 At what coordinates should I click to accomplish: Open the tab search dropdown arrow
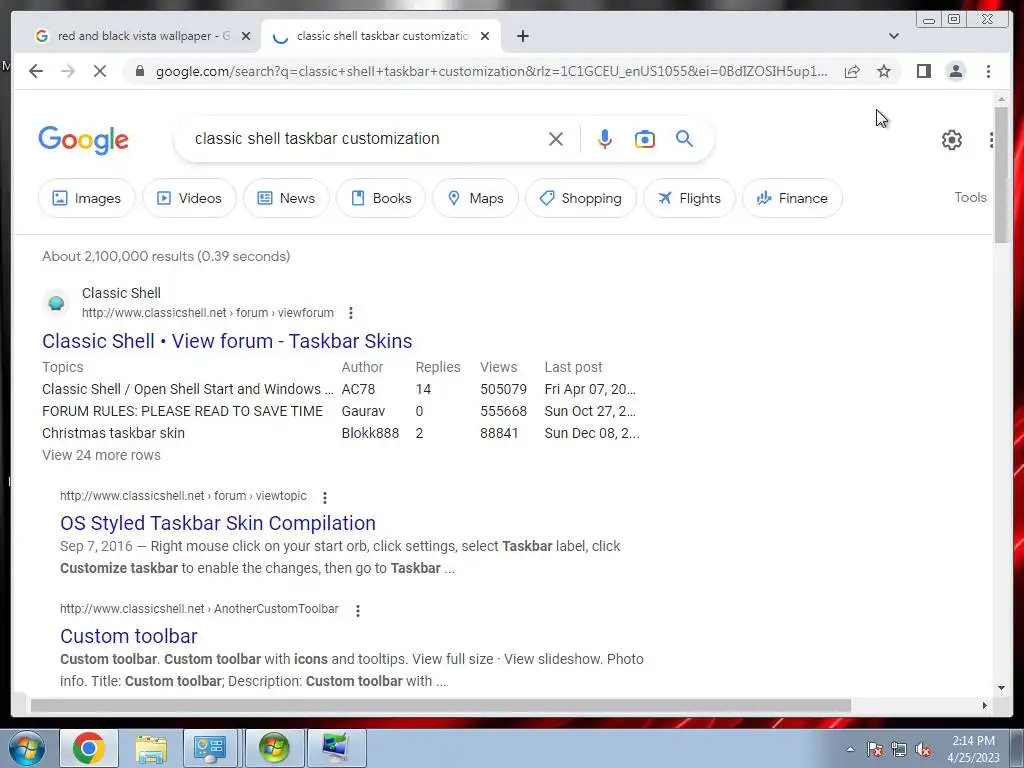(x=893, y=36)
